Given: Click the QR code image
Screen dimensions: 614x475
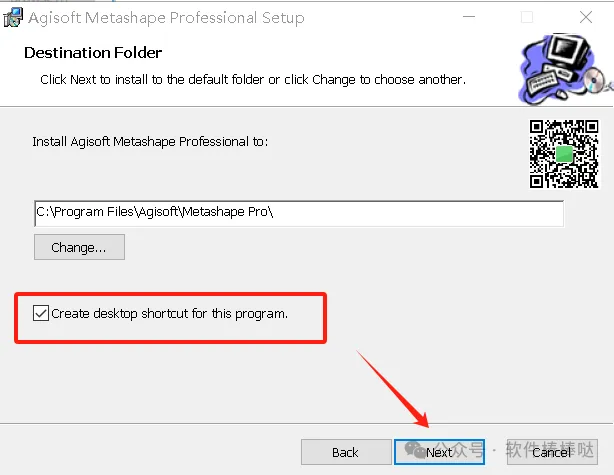Looking at the screenshot, I should (x=564, y=154).
